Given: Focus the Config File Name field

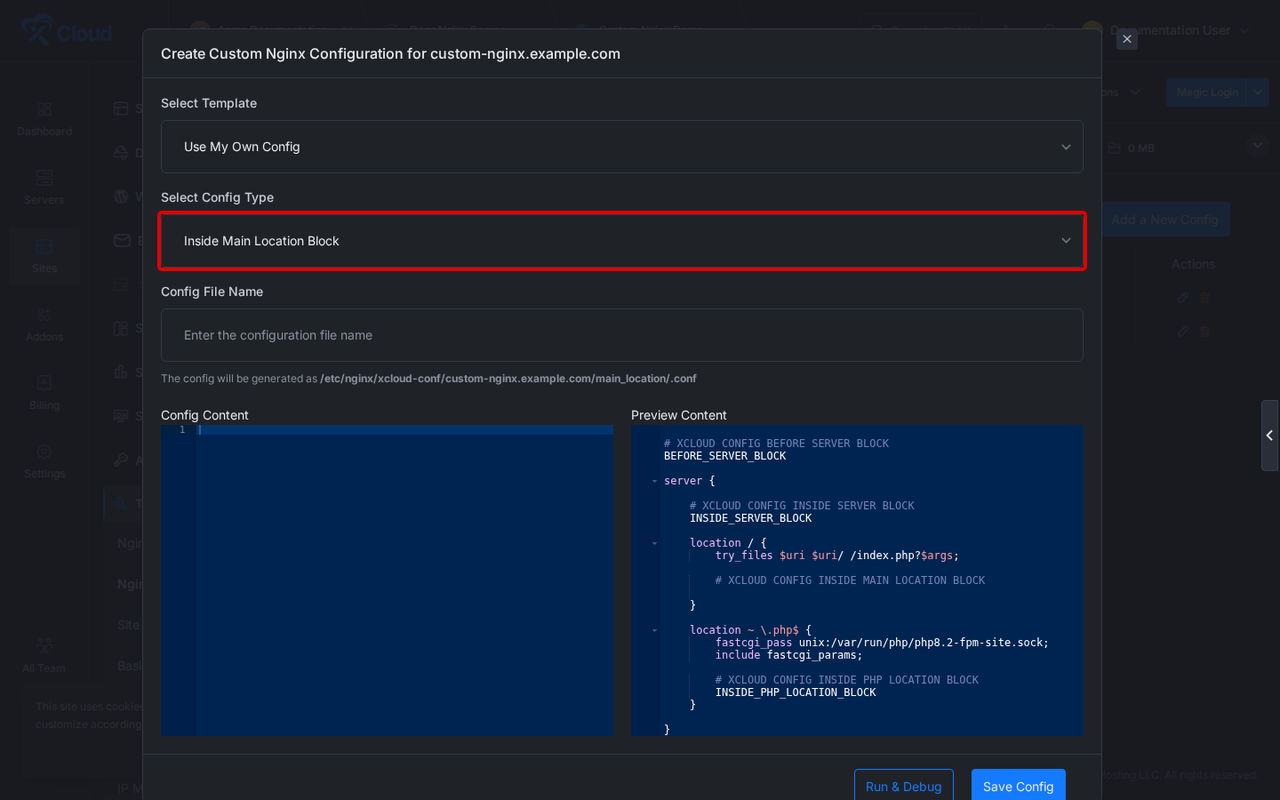Looking at the screenshot, I should 622,335.
